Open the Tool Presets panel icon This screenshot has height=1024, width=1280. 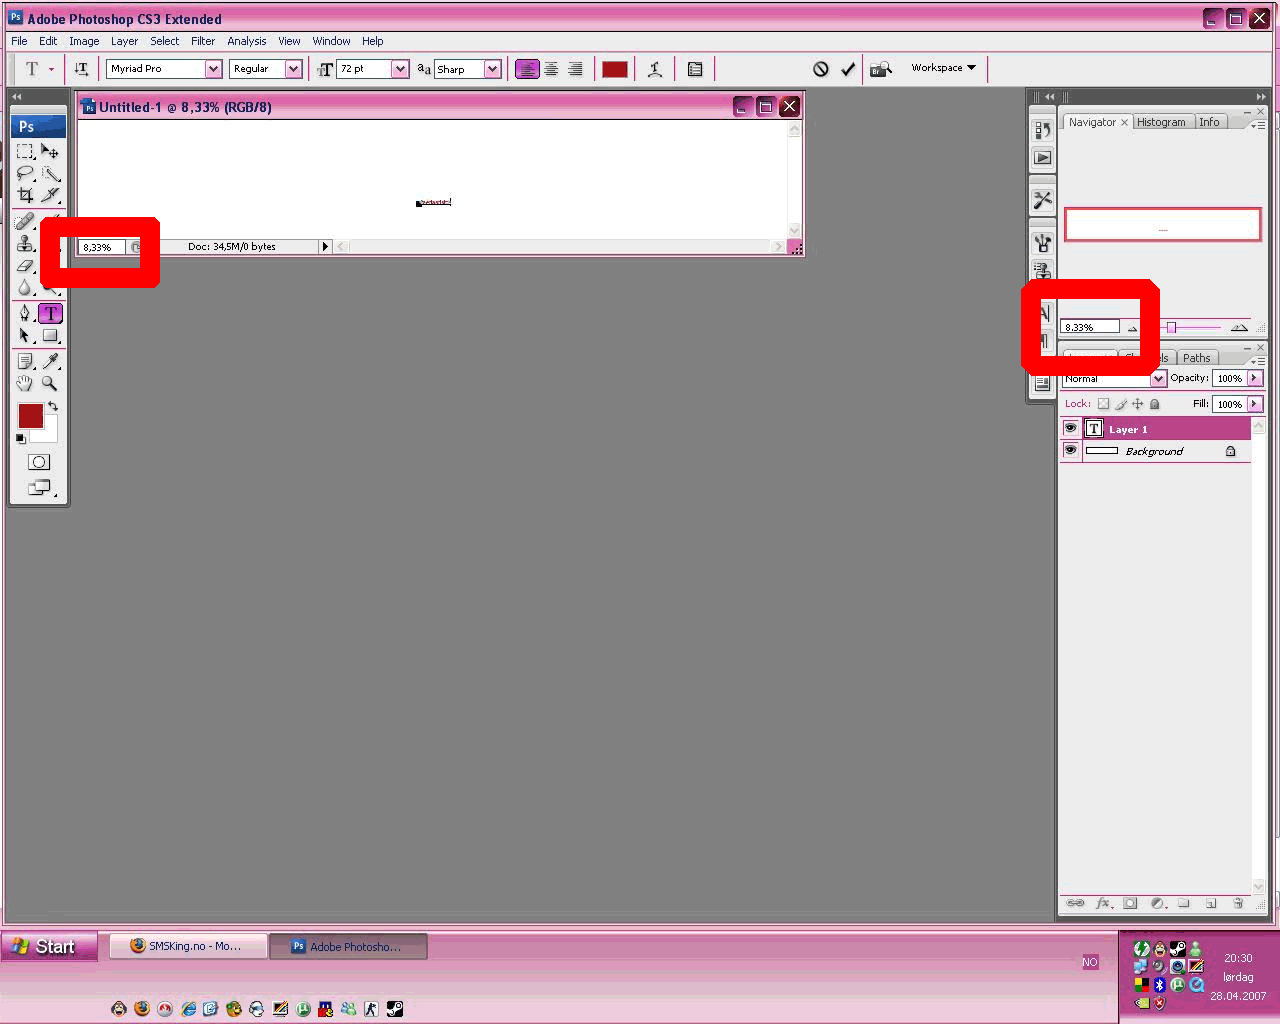[1042, 200]
